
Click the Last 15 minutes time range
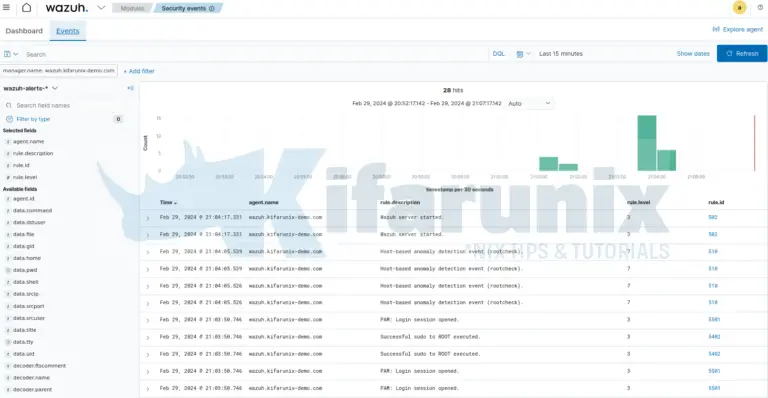(561, 54)
